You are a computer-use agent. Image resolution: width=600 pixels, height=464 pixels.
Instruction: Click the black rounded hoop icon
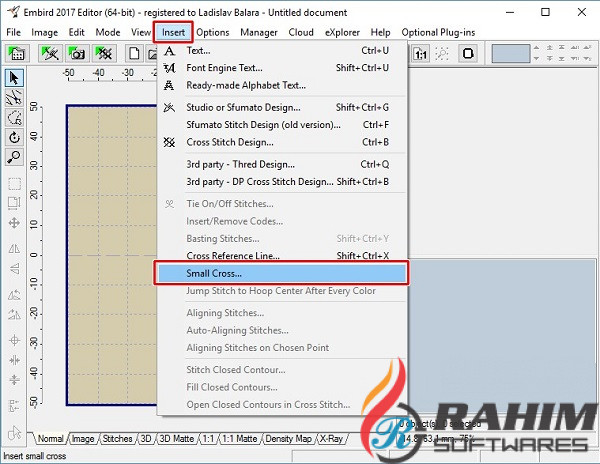[x=468, y=53]
